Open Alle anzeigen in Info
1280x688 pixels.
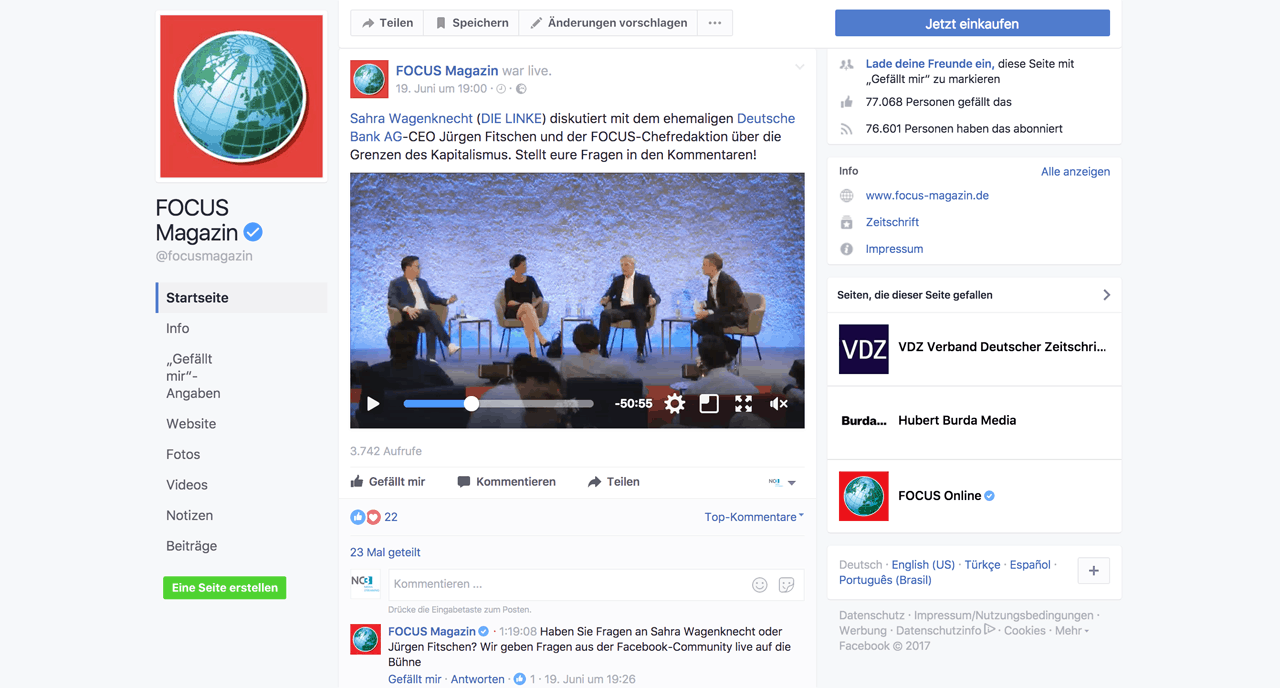[1075, 171]
